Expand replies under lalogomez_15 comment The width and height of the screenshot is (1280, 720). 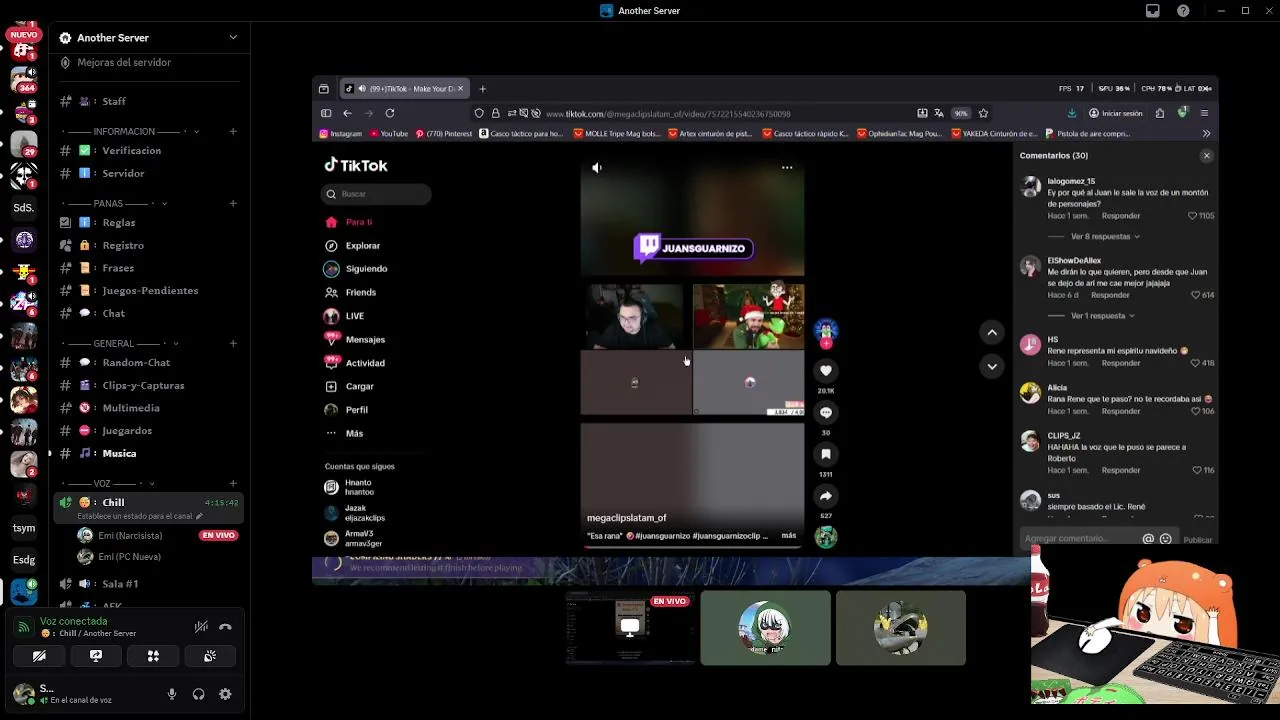(1105, 236)
